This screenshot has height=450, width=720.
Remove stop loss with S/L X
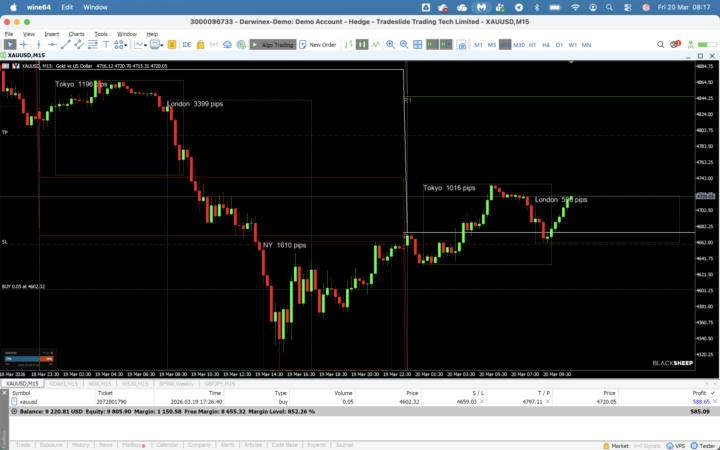point(482,402)
